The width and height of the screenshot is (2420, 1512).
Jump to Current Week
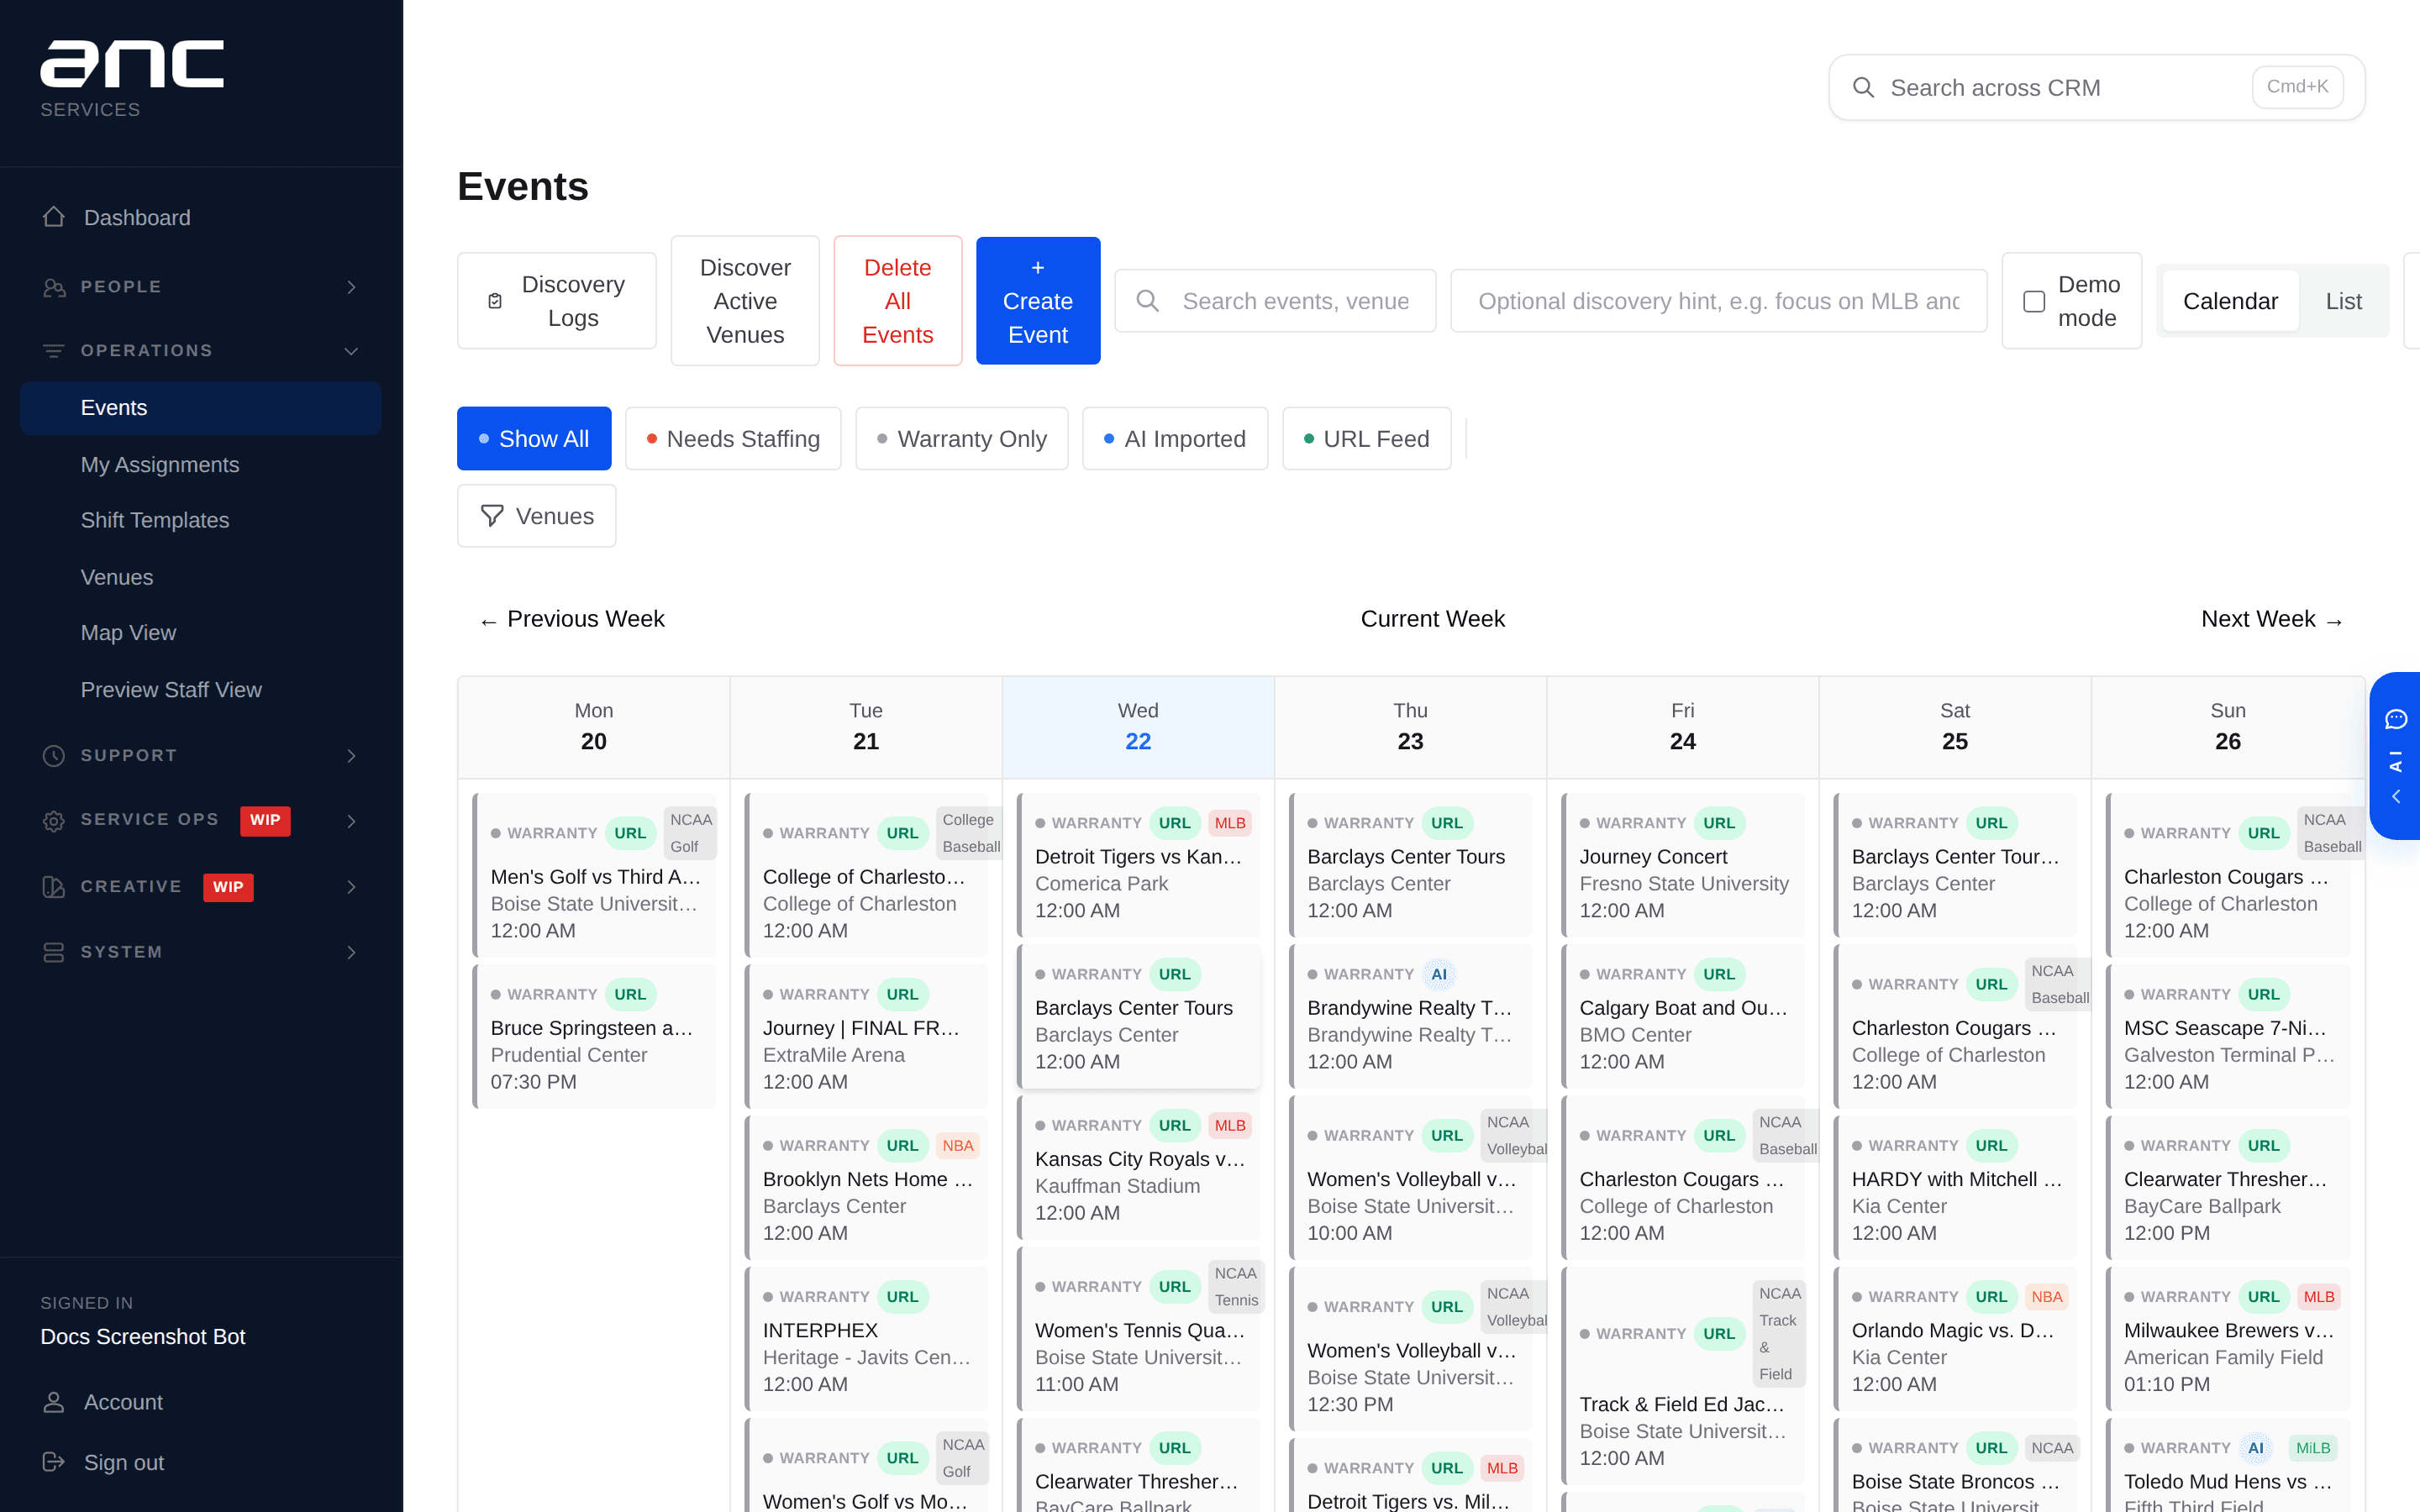1432,619
